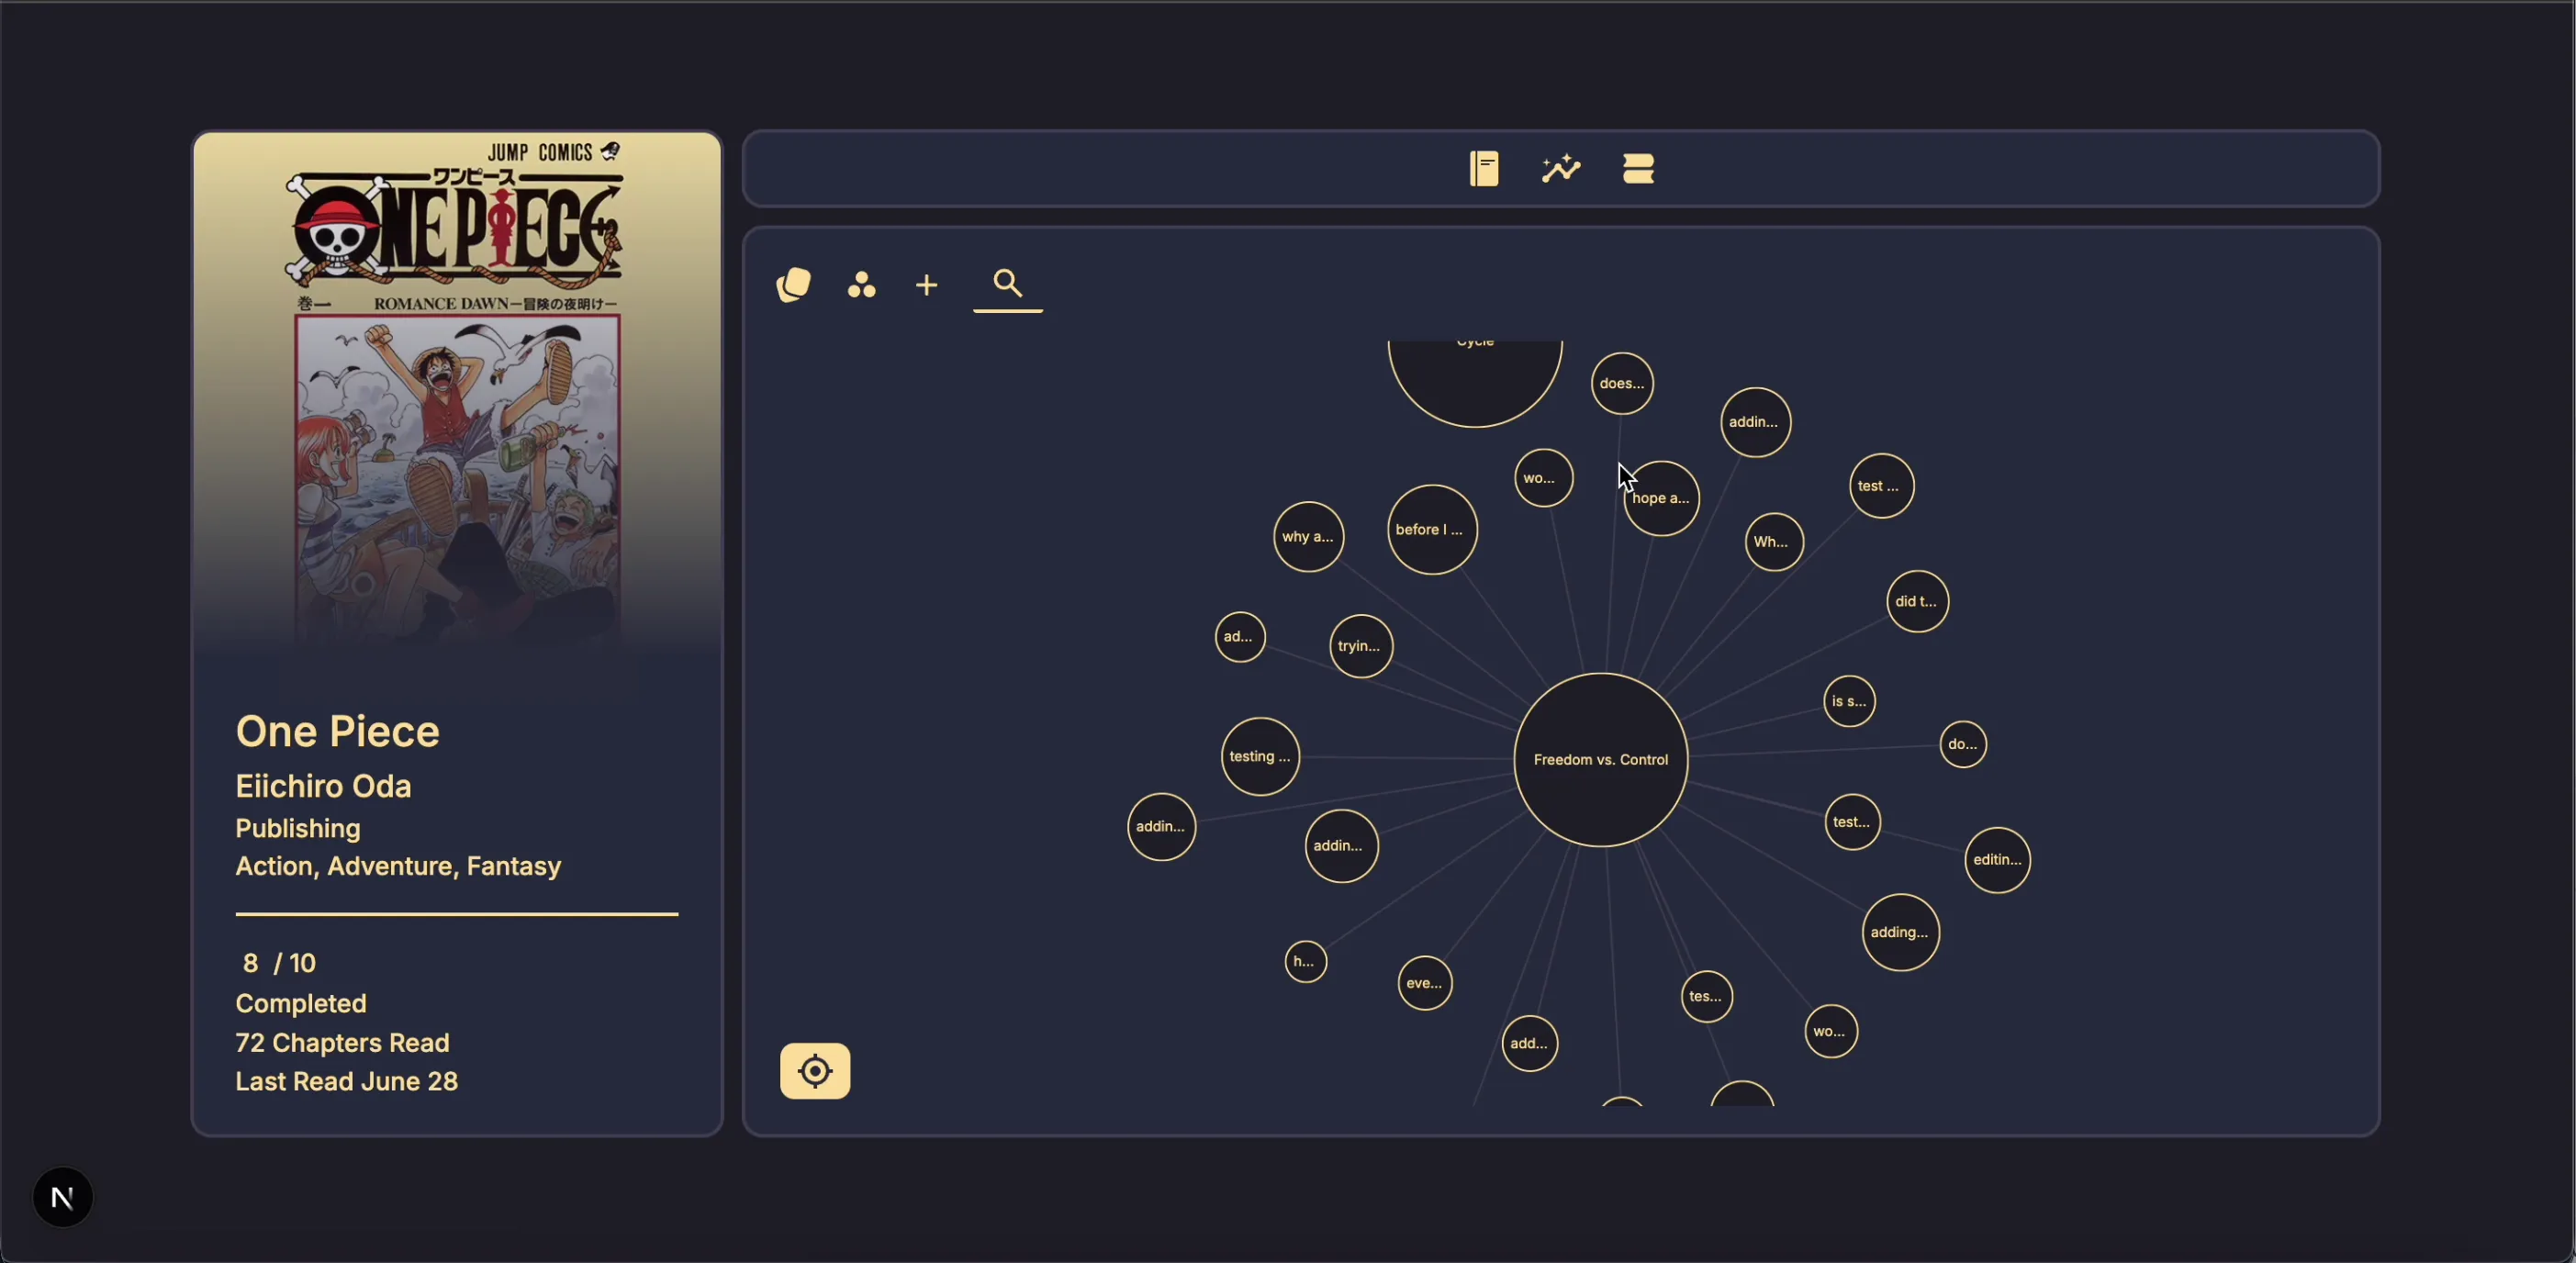Open the One Piece cover thumbnail
2576x1263 pixels.
[457, 393]
